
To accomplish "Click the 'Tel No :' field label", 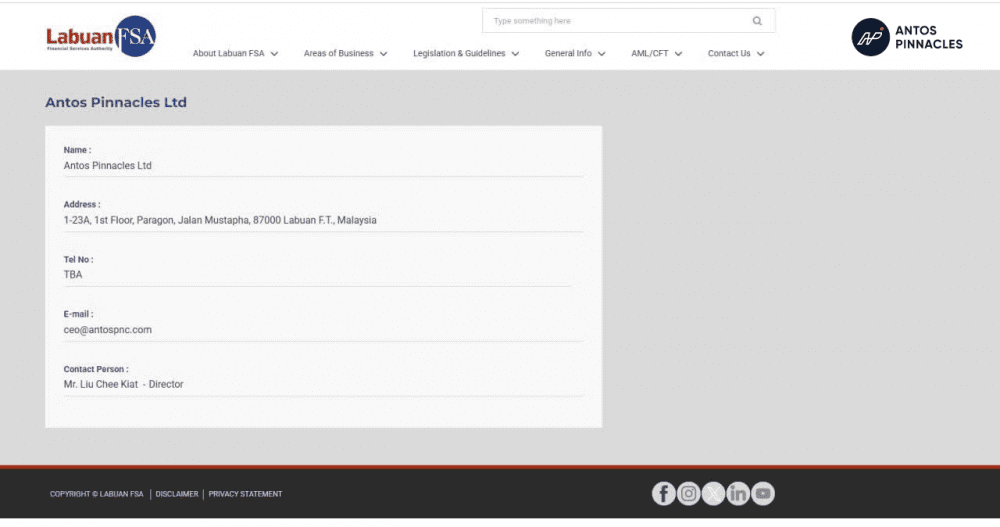I will pos(78,260).
